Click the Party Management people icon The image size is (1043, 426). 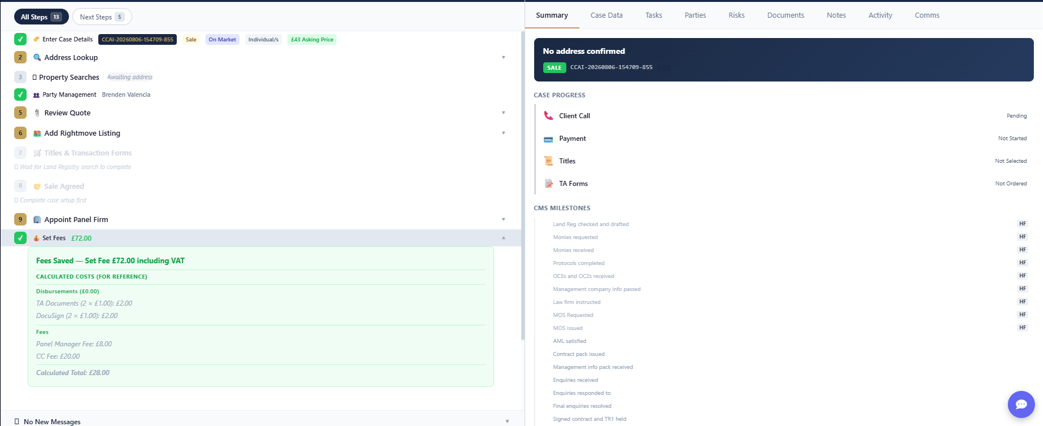(x=37, y=95)
